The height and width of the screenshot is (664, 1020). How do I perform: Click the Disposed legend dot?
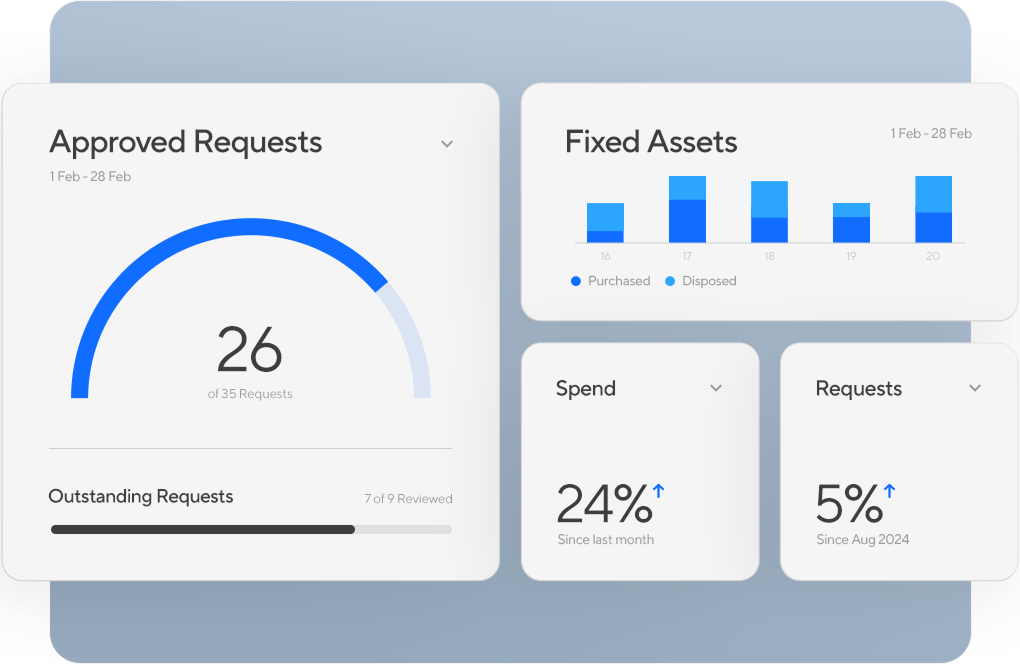click(670, 282)
